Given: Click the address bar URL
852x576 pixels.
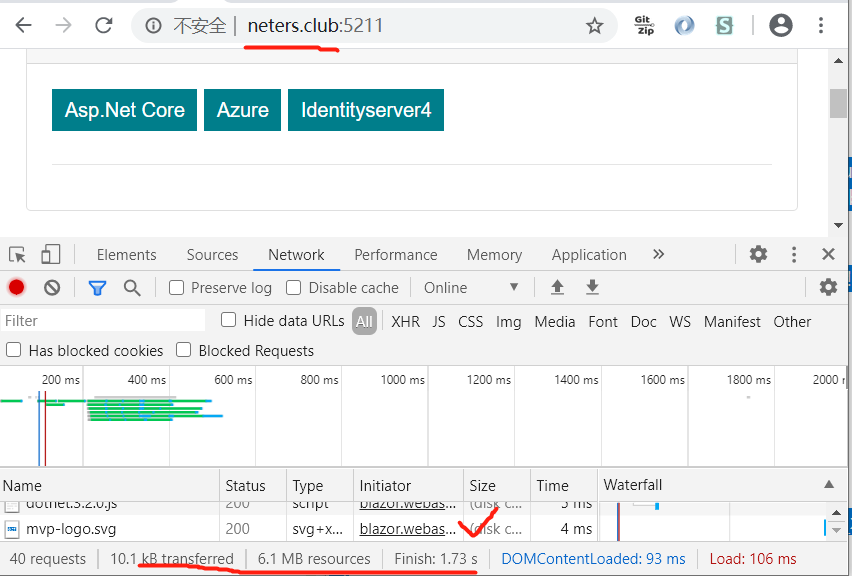Looking at the screenshot, I should [315, 26].
